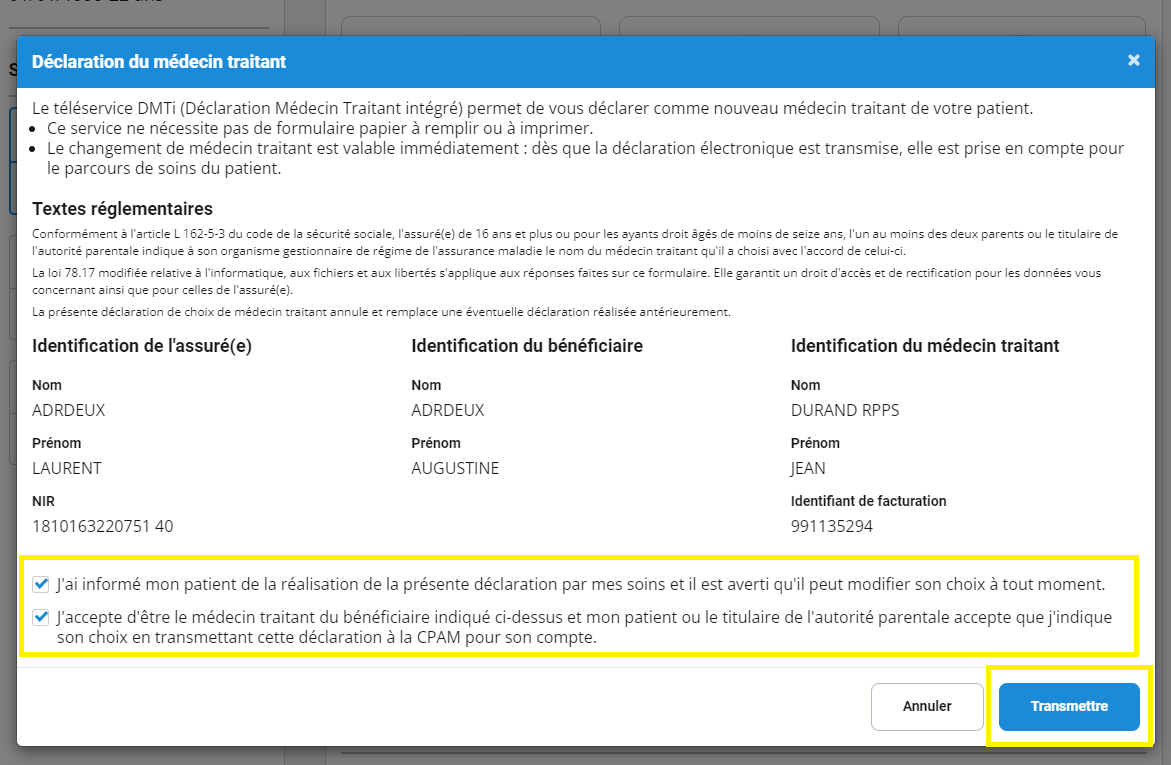Click the dialog title 'Déclaration du médecin traitant'
The height and width of the screenshot is (765, 1171).
[x=159, y=62]
